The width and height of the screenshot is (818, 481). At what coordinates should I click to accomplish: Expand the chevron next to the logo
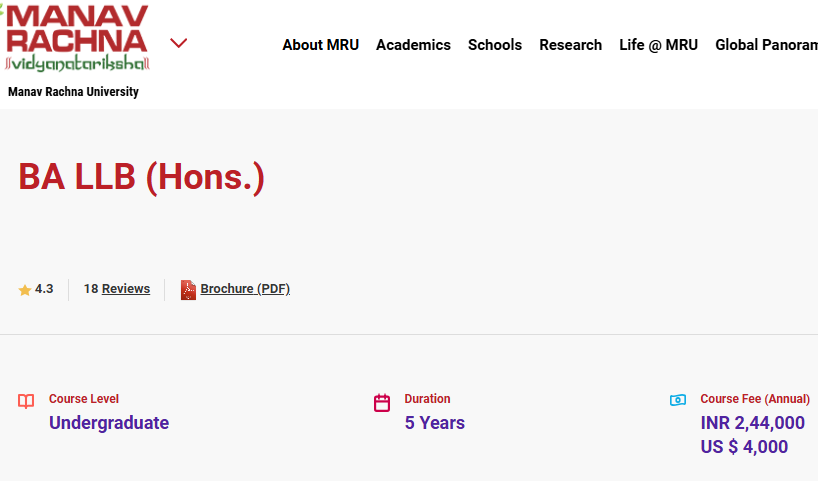[x=179, y=43]
